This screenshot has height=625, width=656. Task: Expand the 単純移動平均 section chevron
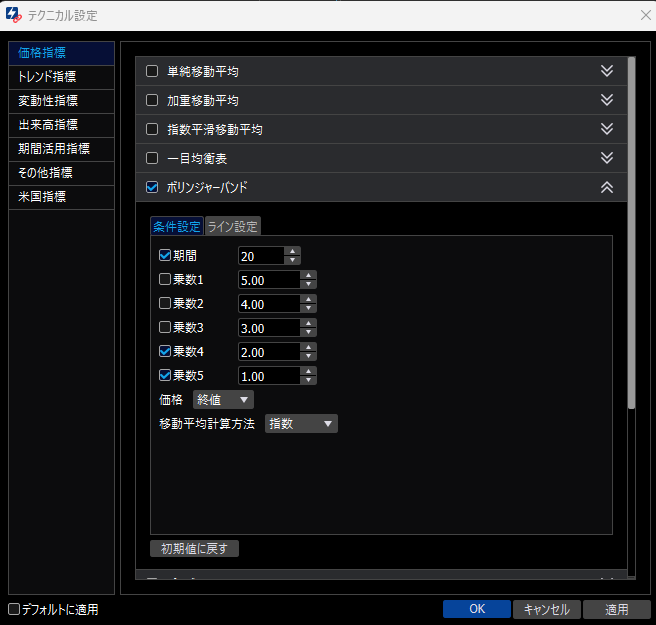coord(606,71)
